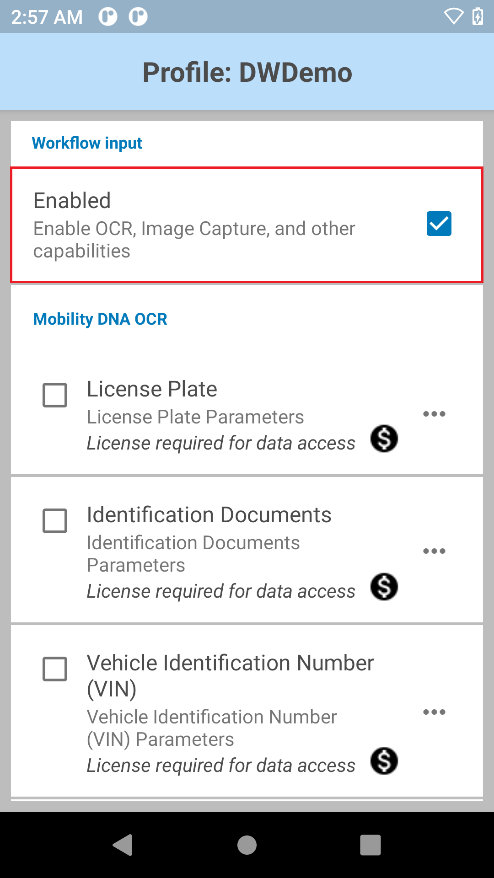The image size is (494, 878).
Task: Tap the License Plate dollar license icon
Action: tap(384, 438)
